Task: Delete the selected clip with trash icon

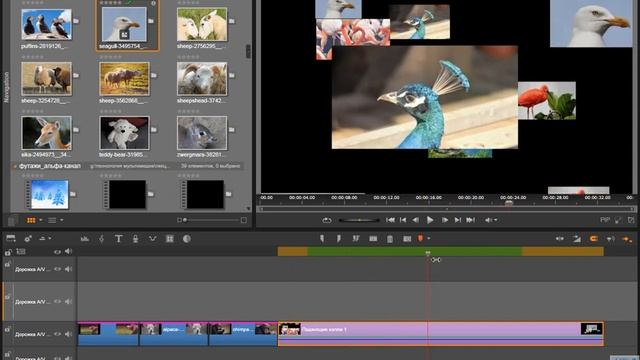Action: (390, 239)
